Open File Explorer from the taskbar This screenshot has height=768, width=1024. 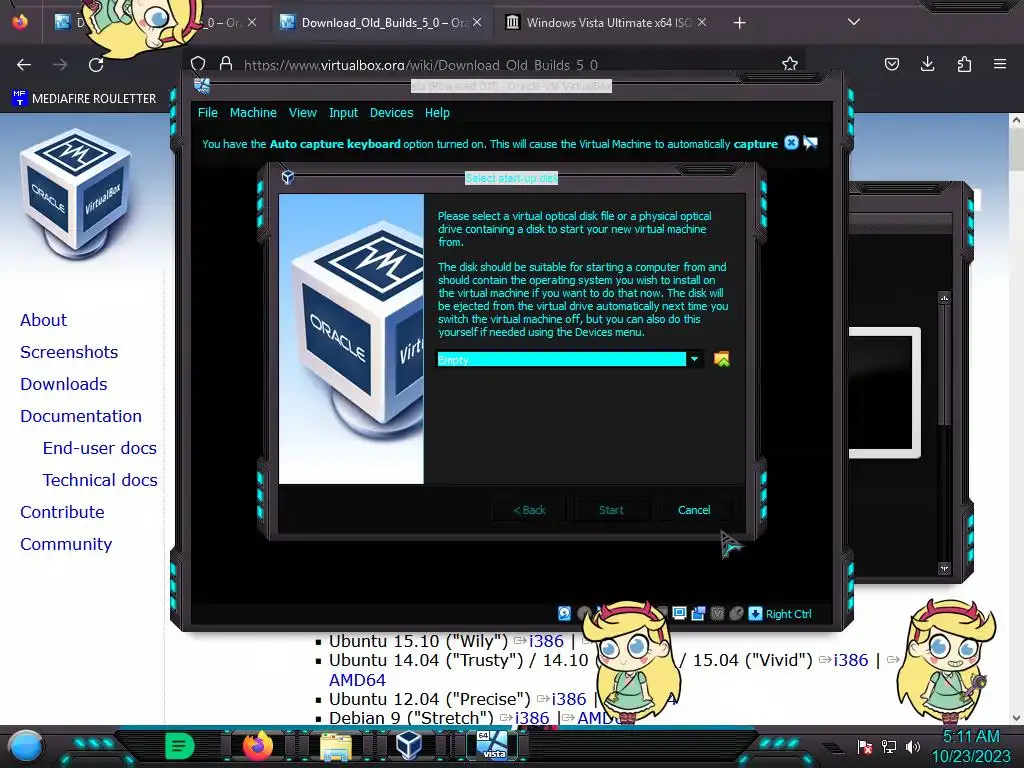(336, 746)
